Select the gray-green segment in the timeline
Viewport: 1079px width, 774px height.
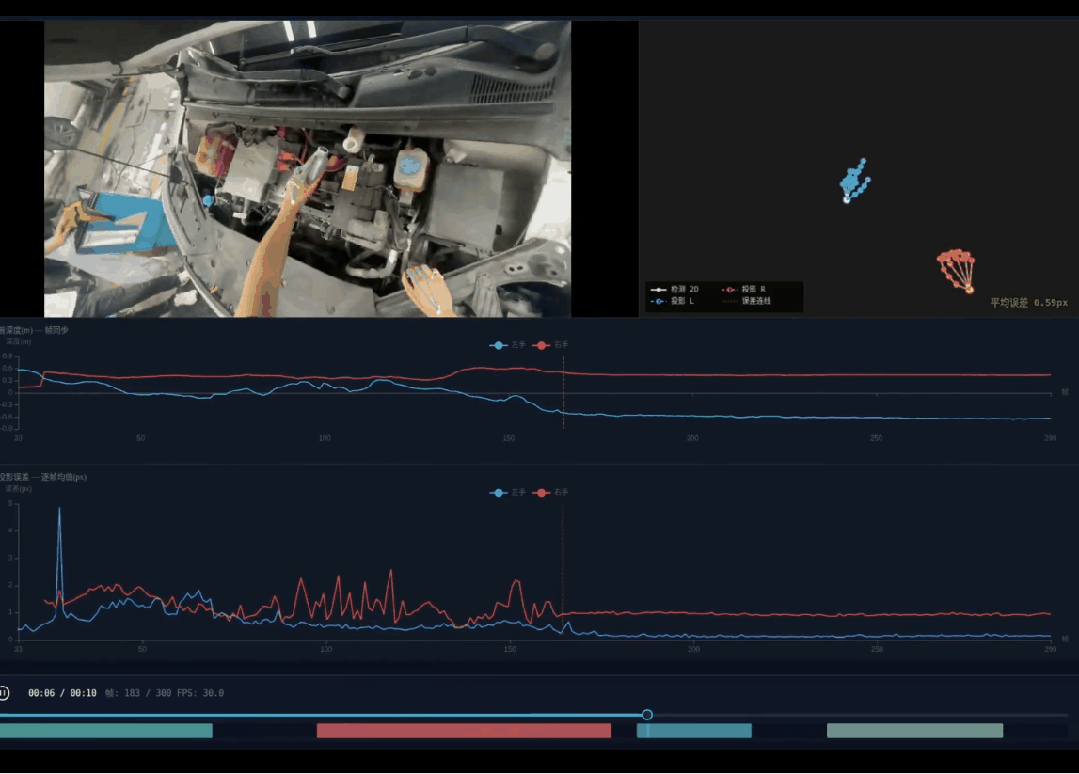tap(915, 731)
